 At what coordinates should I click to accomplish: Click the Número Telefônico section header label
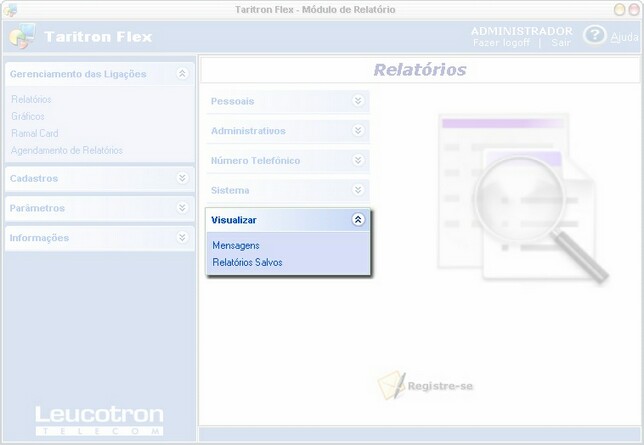click(x=255, y=160)
